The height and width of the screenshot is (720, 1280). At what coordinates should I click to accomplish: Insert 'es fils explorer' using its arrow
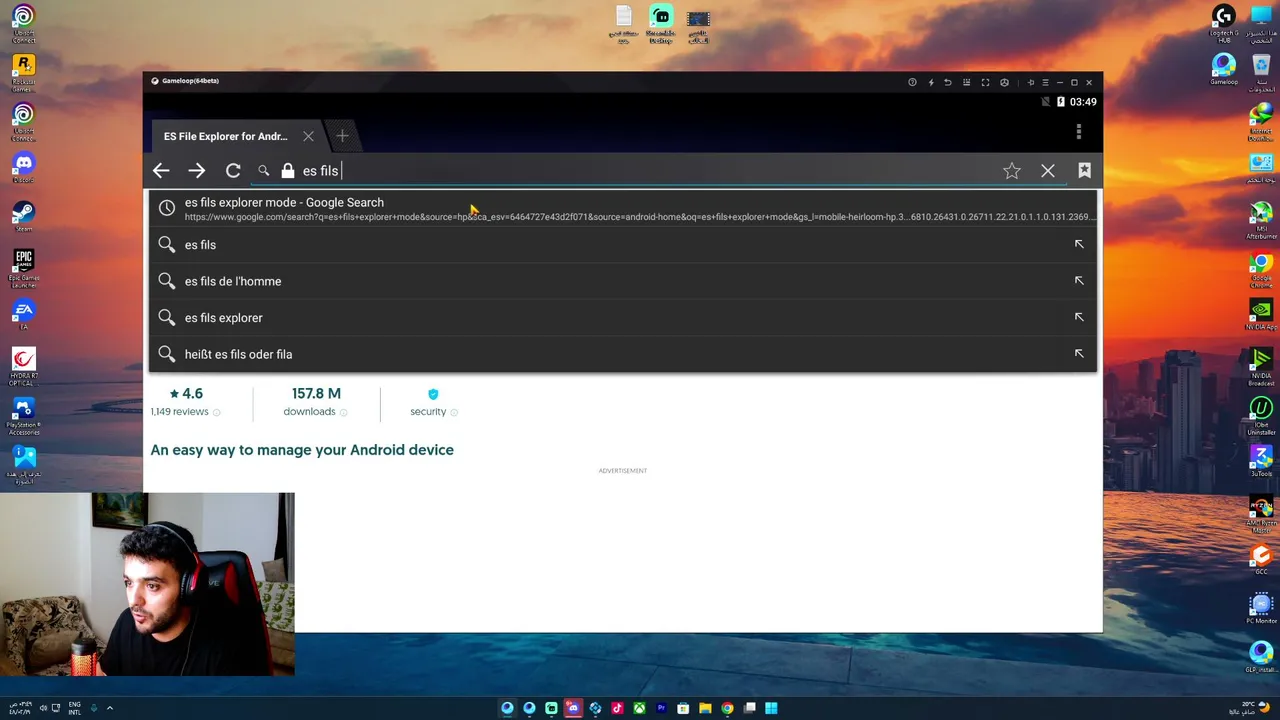click(1079, 317)
